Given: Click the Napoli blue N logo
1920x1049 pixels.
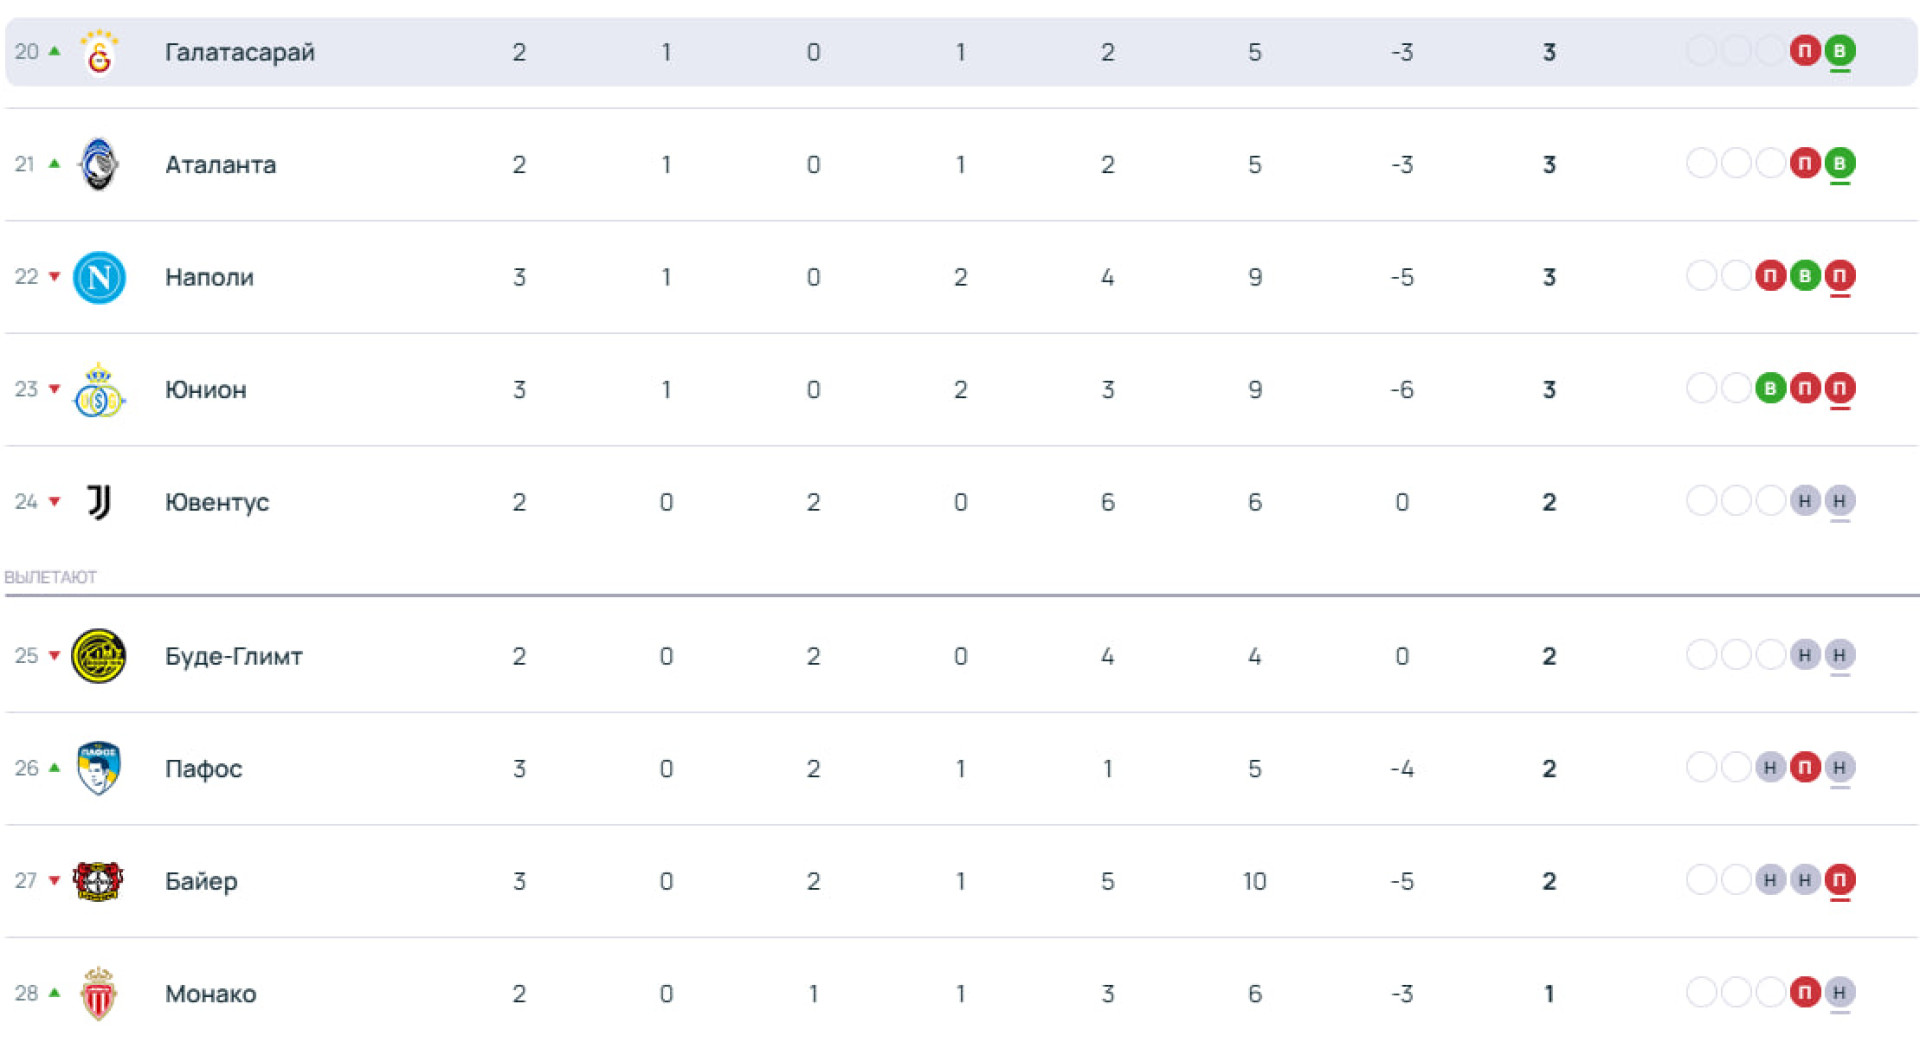Looking at the screenshot, I should pos(99,277).
